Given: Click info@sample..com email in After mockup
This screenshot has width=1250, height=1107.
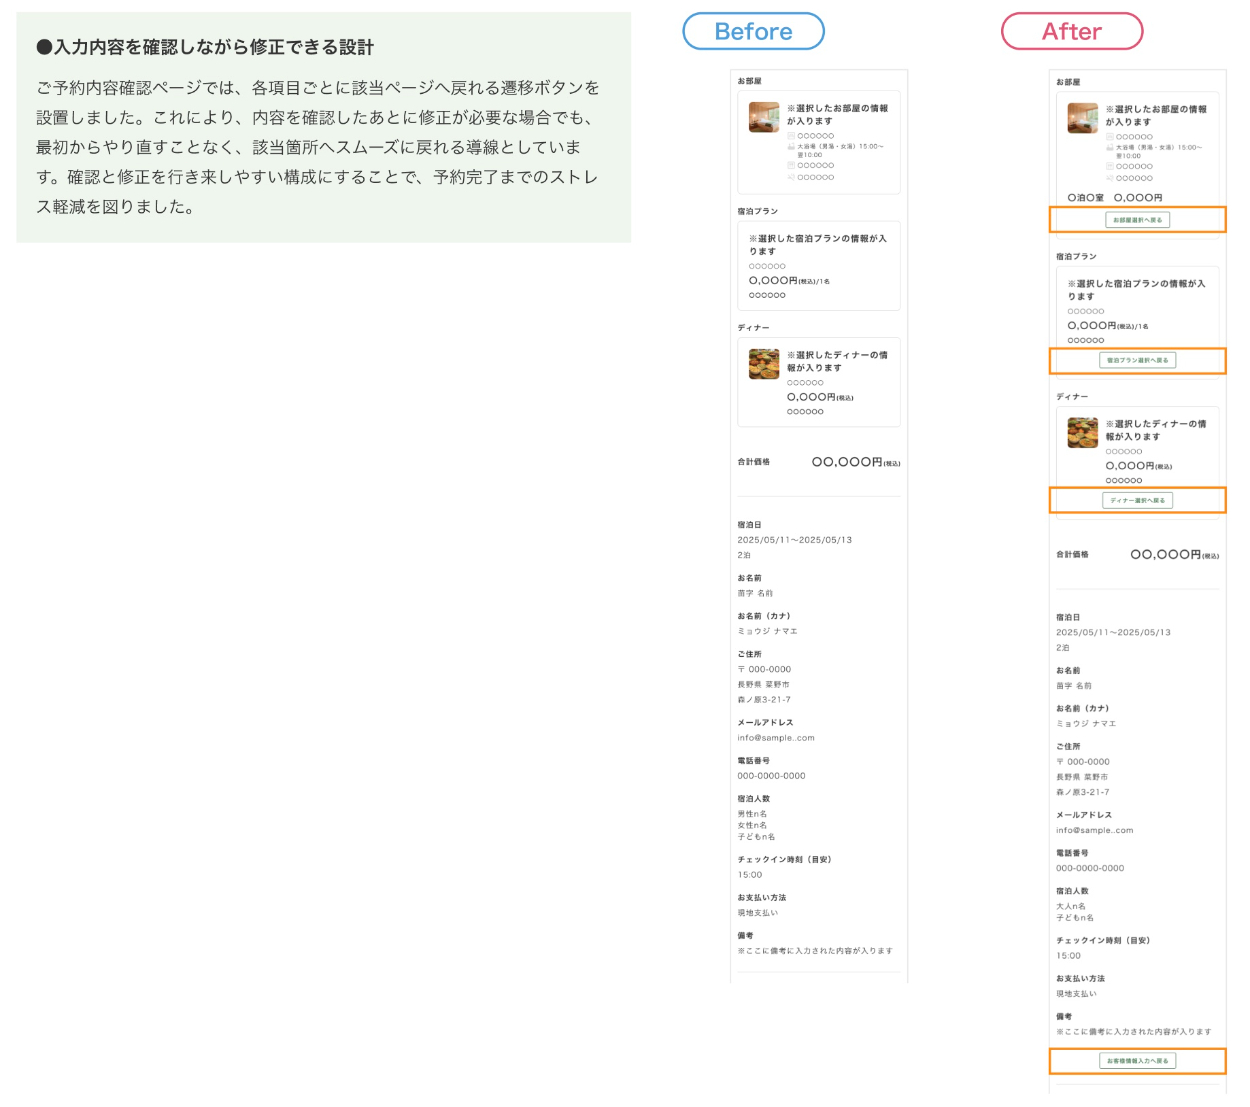Looking at the screenshot, I should (1094, 830).
